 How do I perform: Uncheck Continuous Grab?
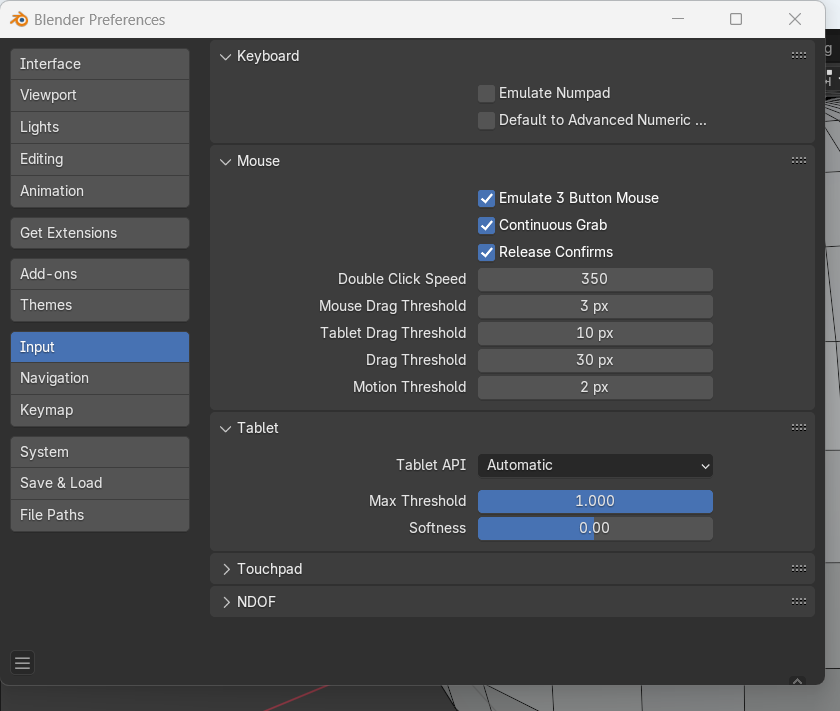(486, 225)
